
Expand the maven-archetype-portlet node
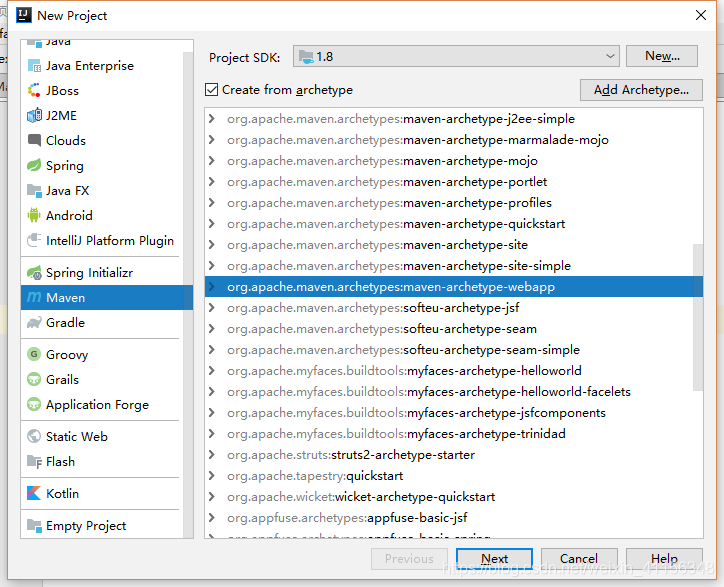[212, 182]
